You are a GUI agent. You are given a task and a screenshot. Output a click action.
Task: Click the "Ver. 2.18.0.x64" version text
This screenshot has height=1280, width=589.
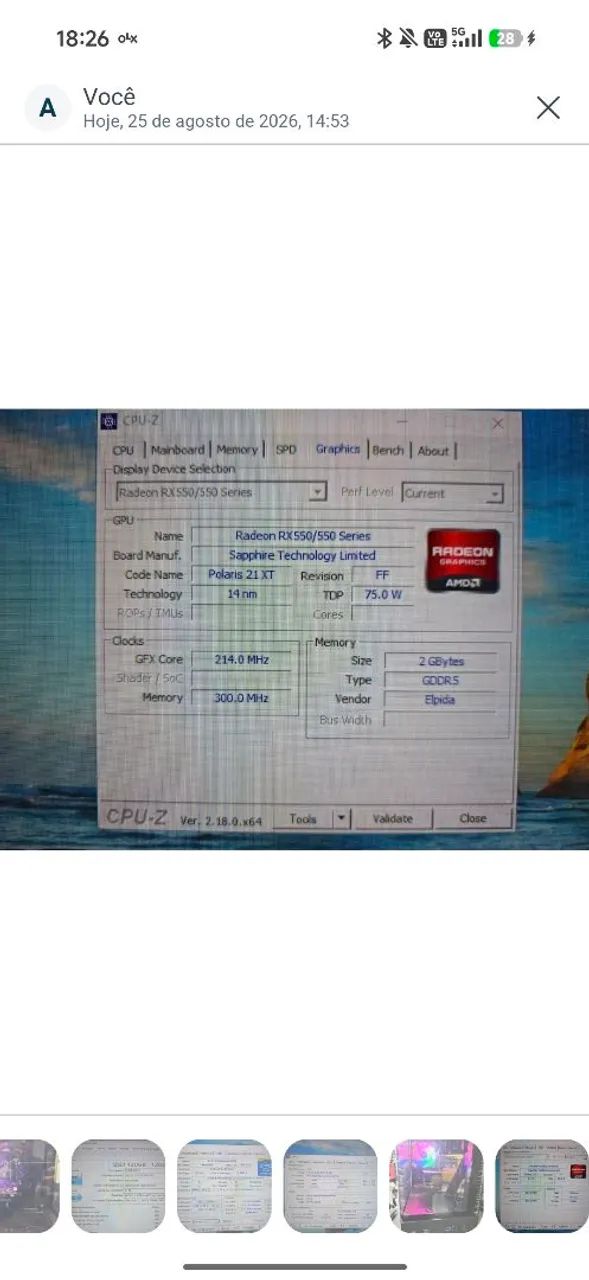tap(221, 820)
